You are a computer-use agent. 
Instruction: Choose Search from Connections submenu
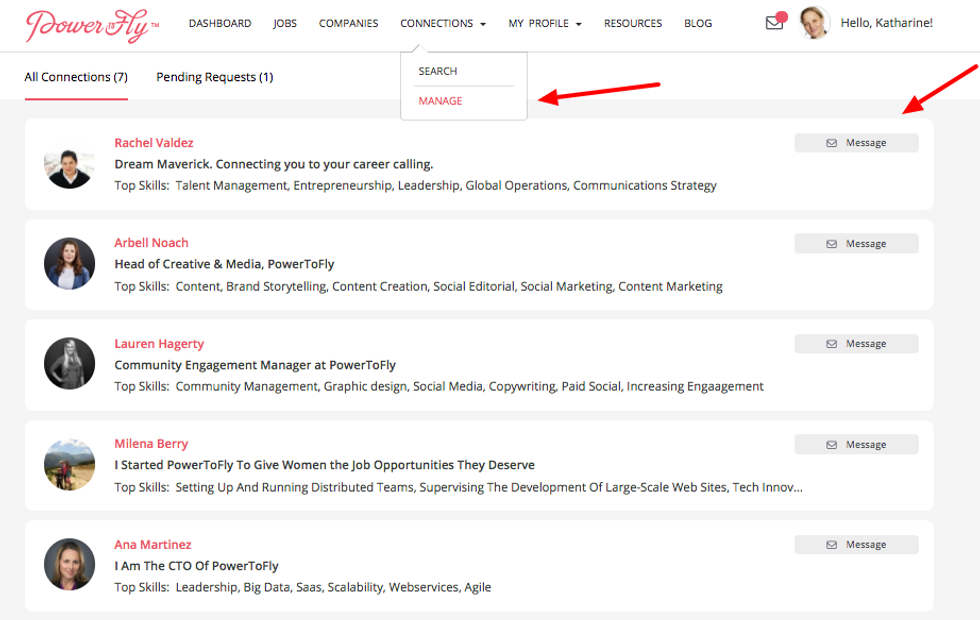(x=438, y=71)
